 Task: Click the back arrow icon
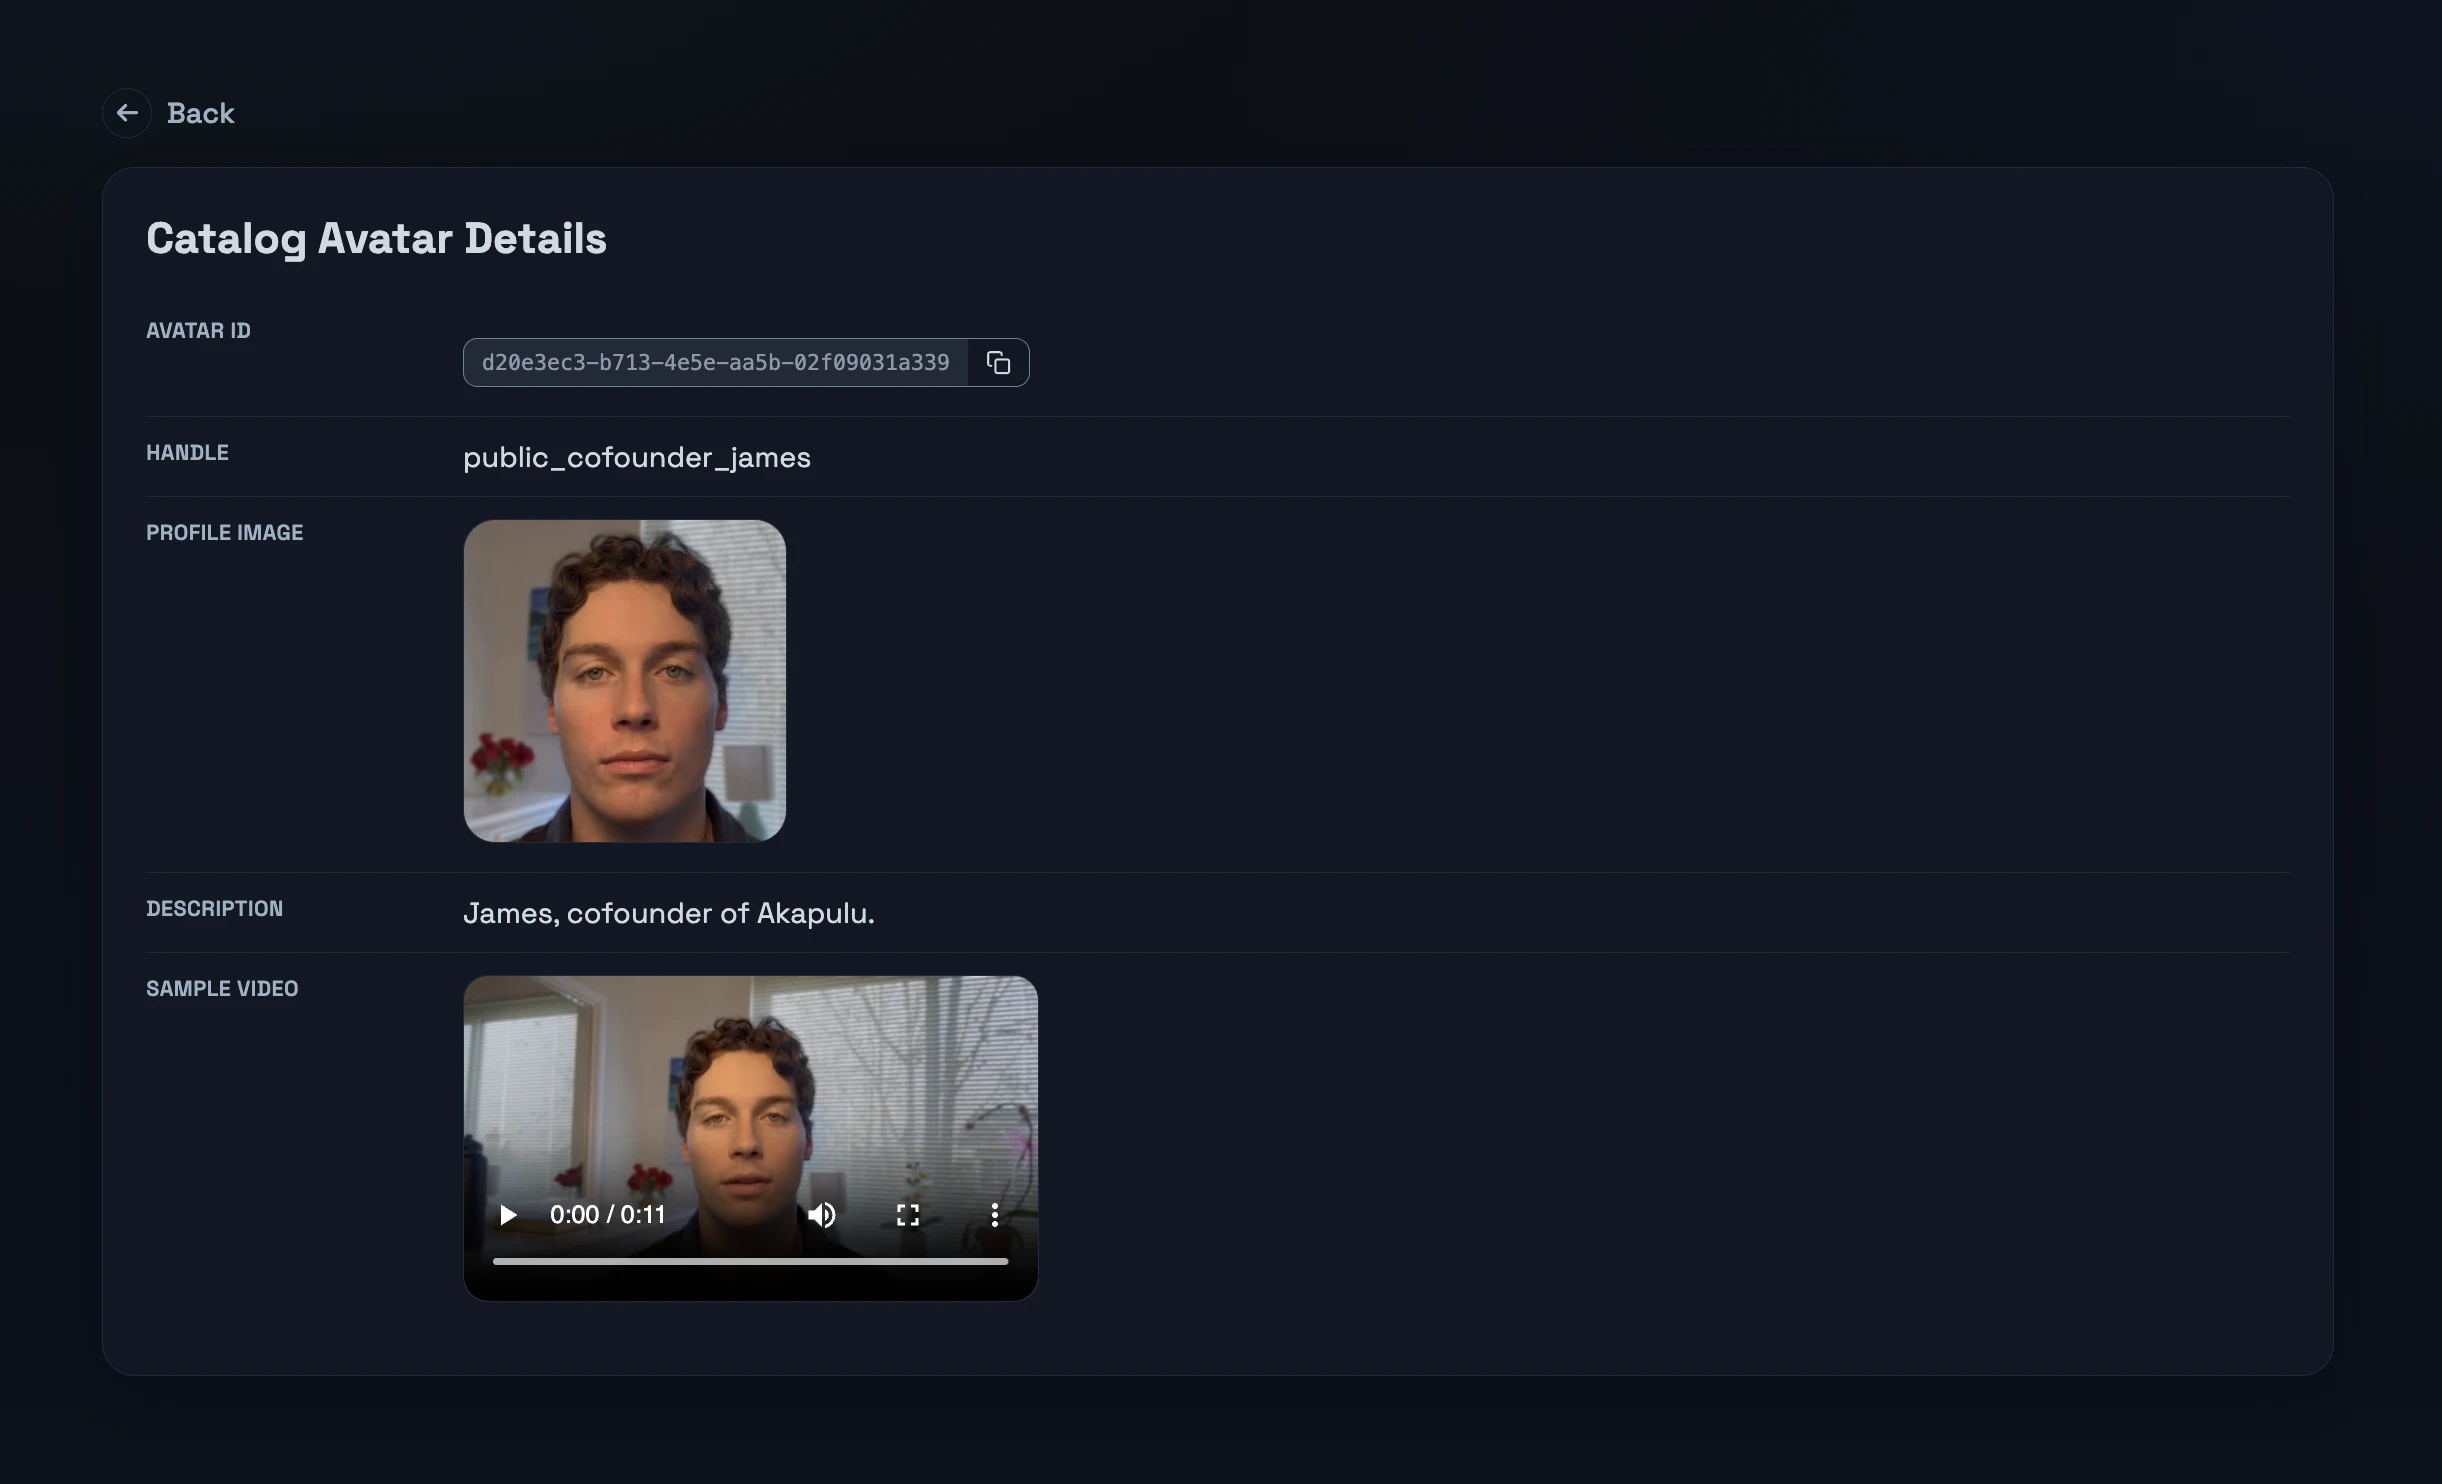click(126, 112)
